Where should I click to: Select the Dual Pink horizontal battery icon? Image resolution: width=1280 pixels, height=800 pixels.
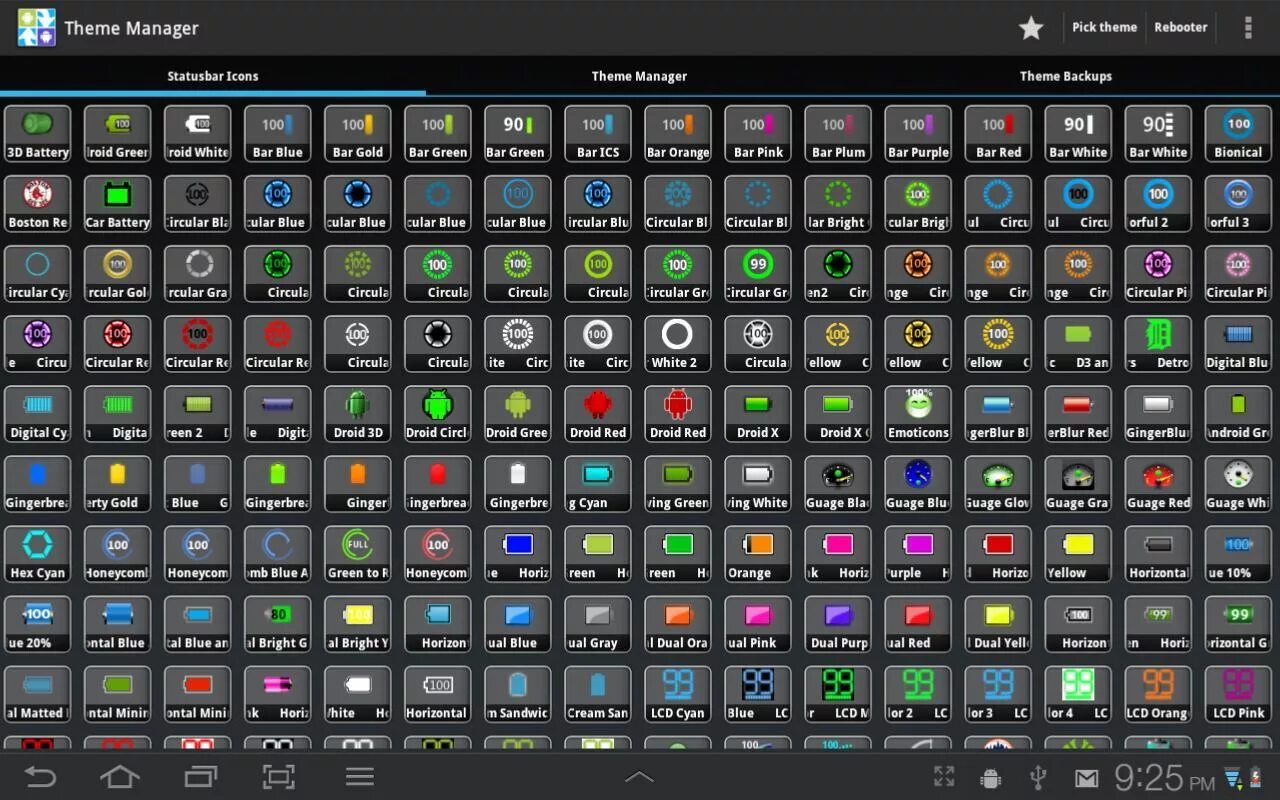758,624
